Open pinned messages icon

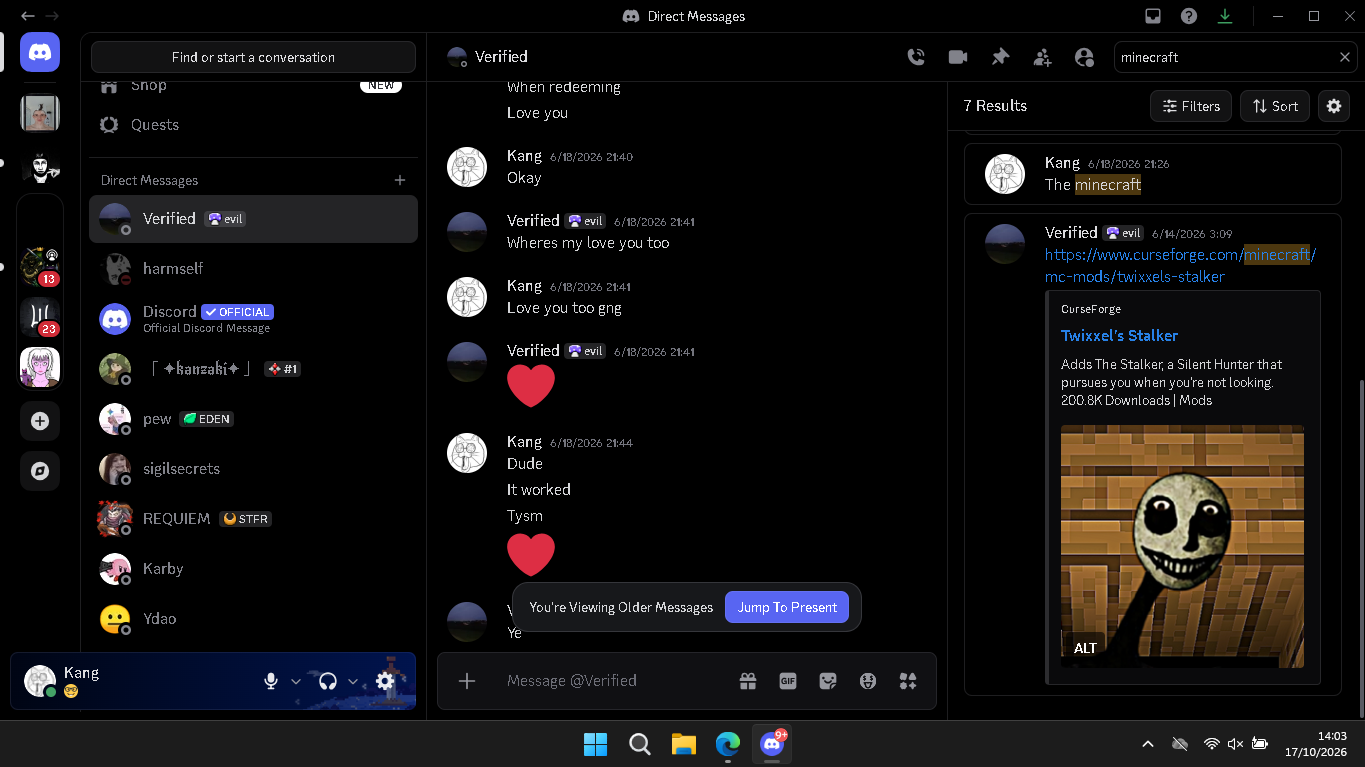pos(1000,57)
